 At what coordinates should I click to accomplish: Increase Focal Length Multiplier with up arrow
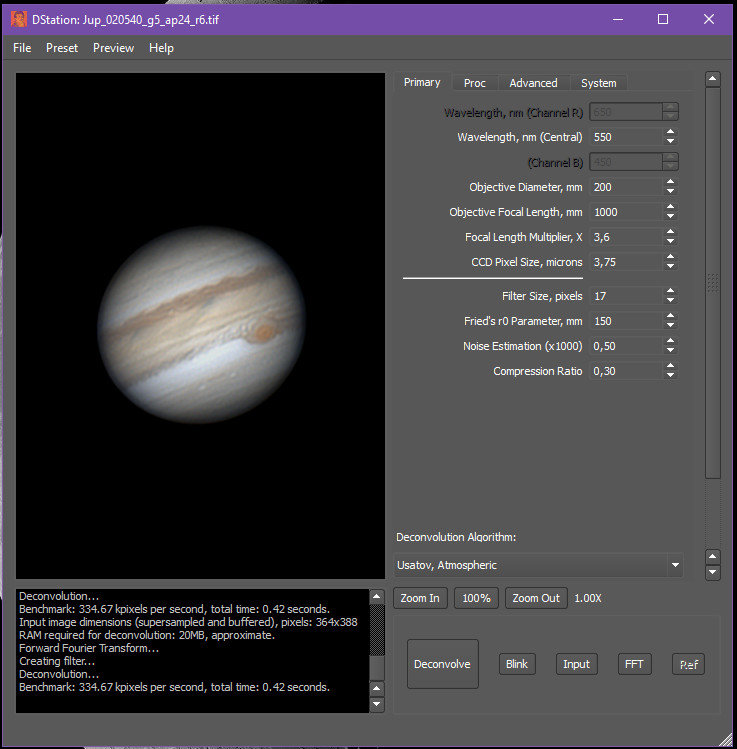pos(671,232)
